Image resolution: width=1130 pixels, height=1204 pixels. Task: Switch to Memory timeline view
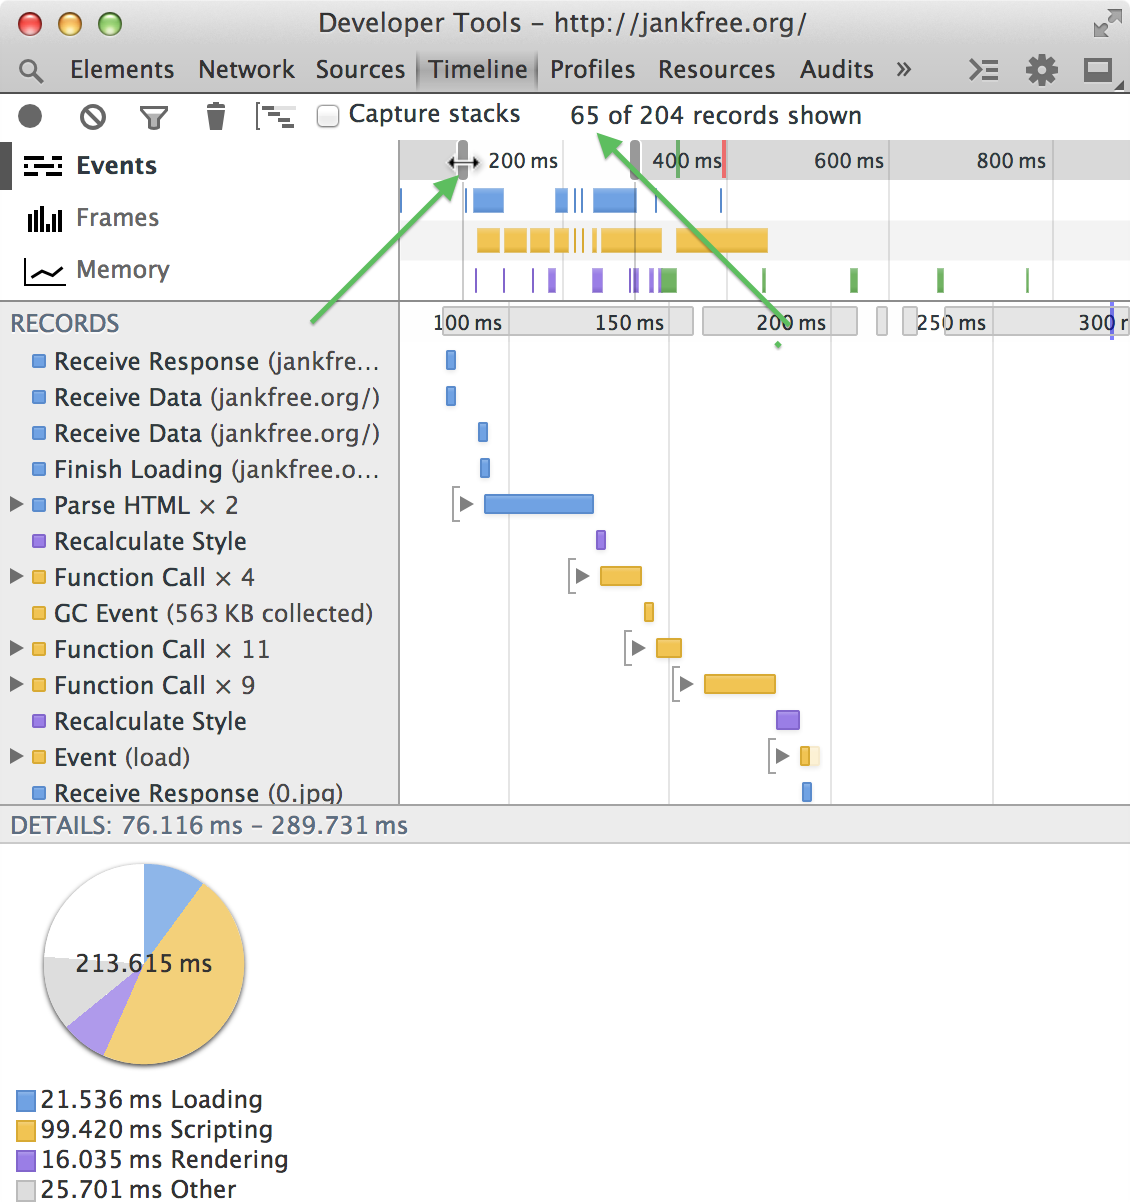tap(122, 270)
